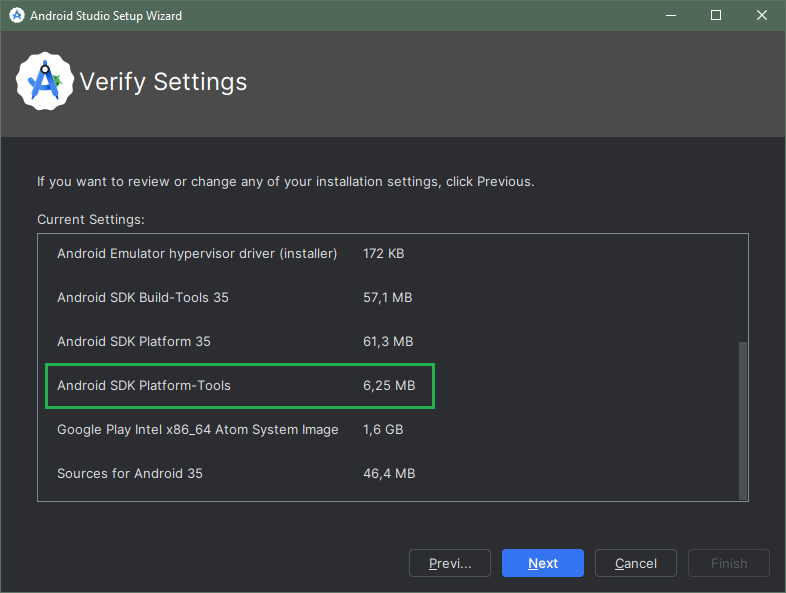Click the 61,3 MB size value

388,341
